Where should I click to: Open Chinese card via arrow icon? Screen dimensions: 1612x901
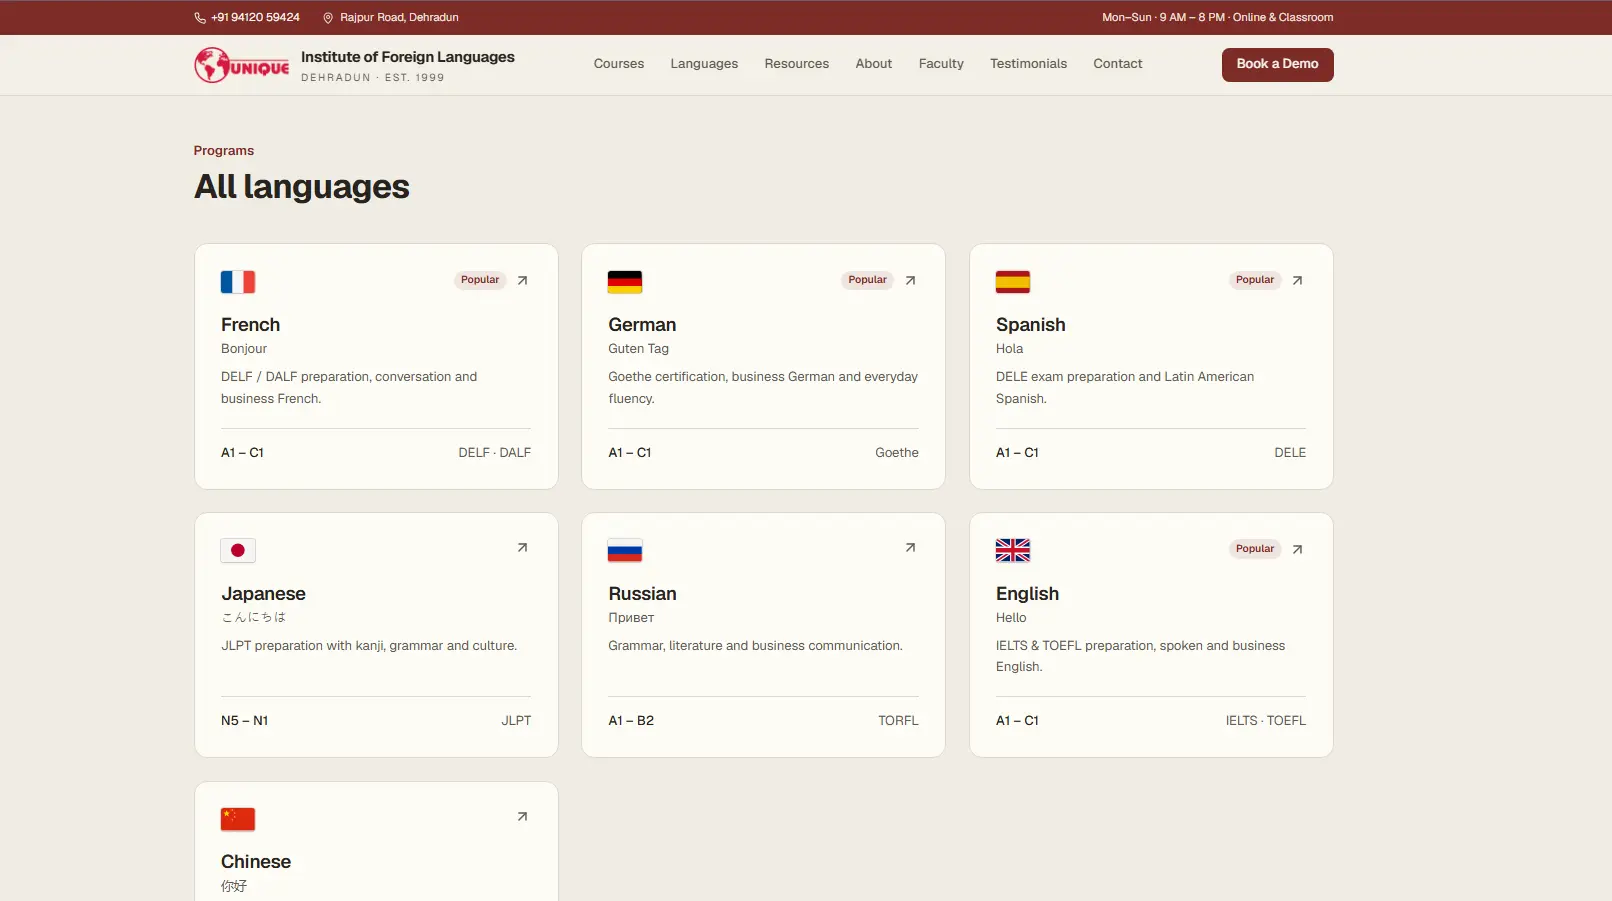[x=522, y=817]
